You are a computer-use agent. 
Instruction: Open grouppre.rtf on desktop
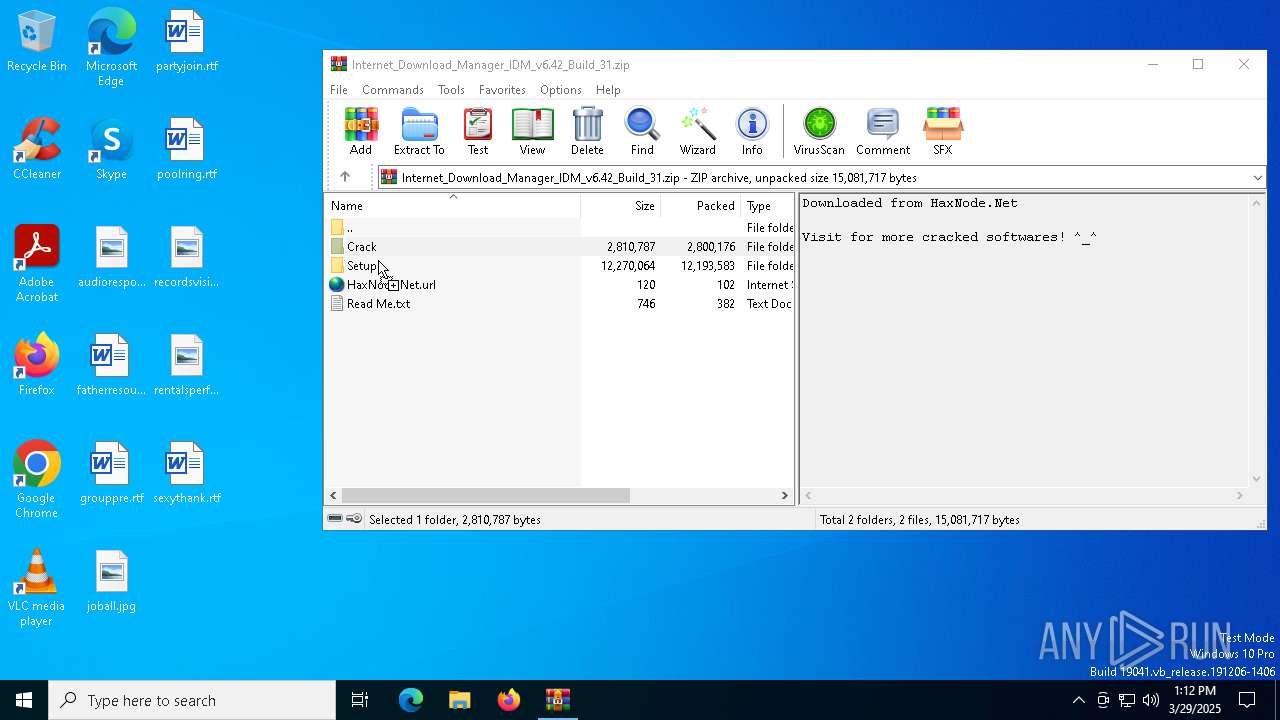click(111, 474)
